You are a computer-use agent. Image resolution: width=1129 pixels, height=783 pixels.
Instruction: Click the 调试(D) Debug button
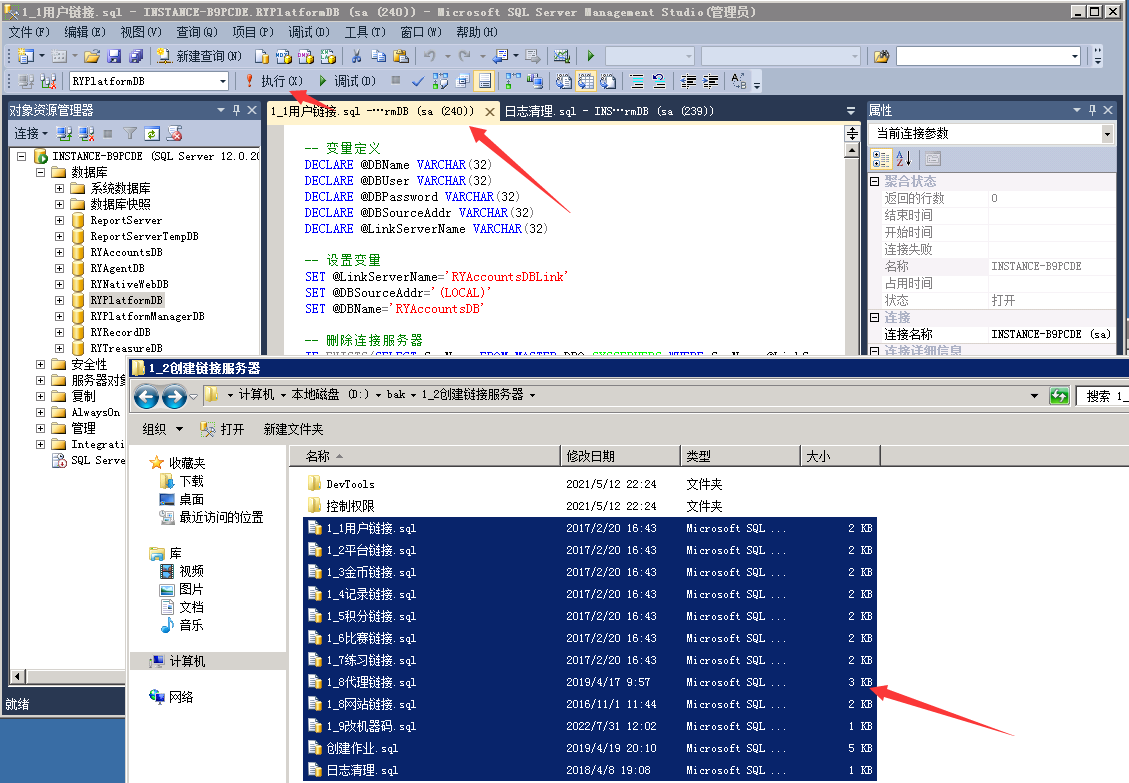point(347,81)
